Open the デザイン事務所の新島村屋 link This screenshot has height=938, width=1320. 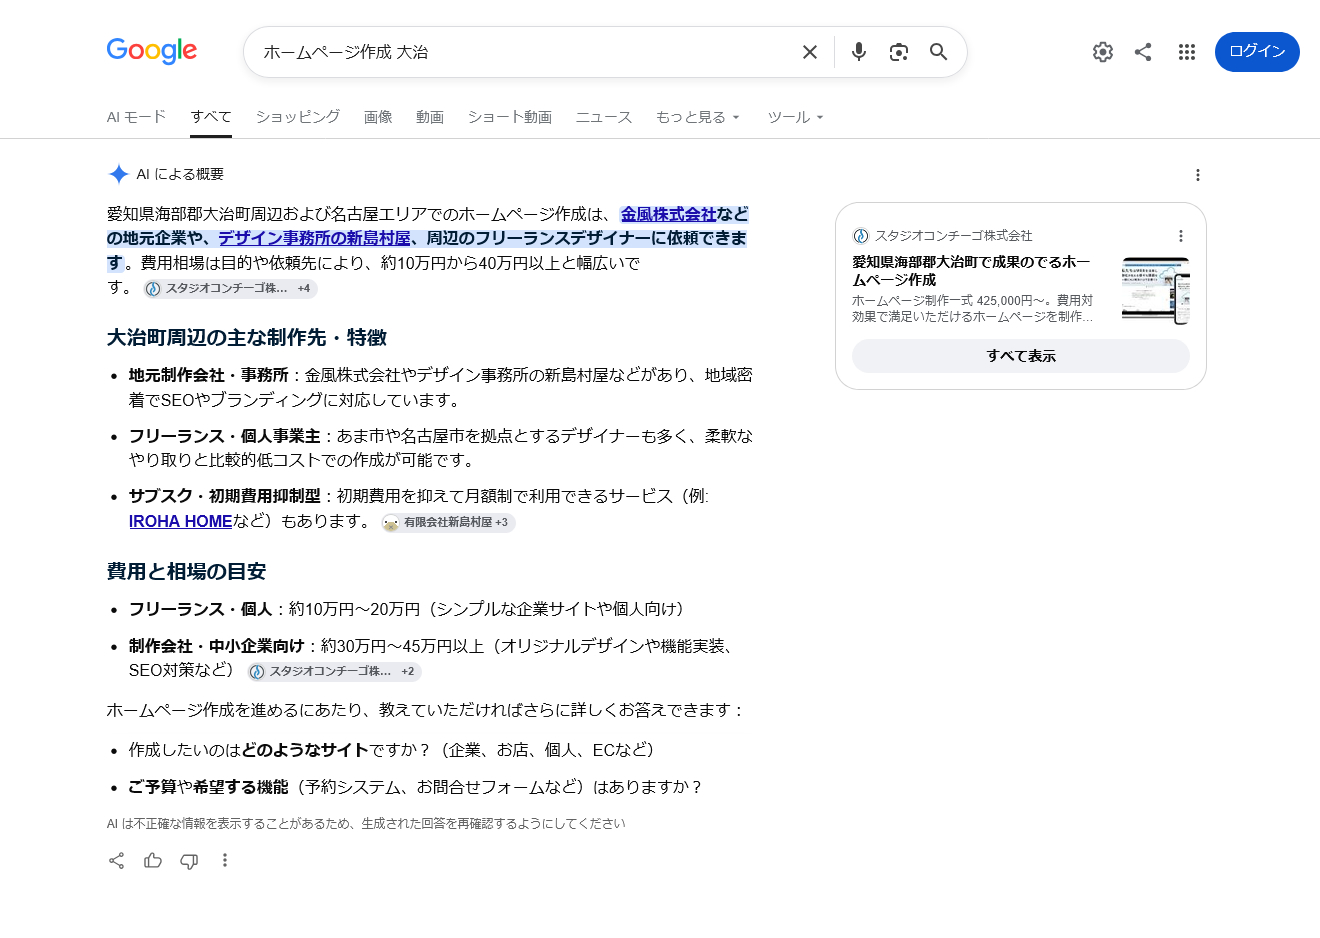tap(314, 238)
